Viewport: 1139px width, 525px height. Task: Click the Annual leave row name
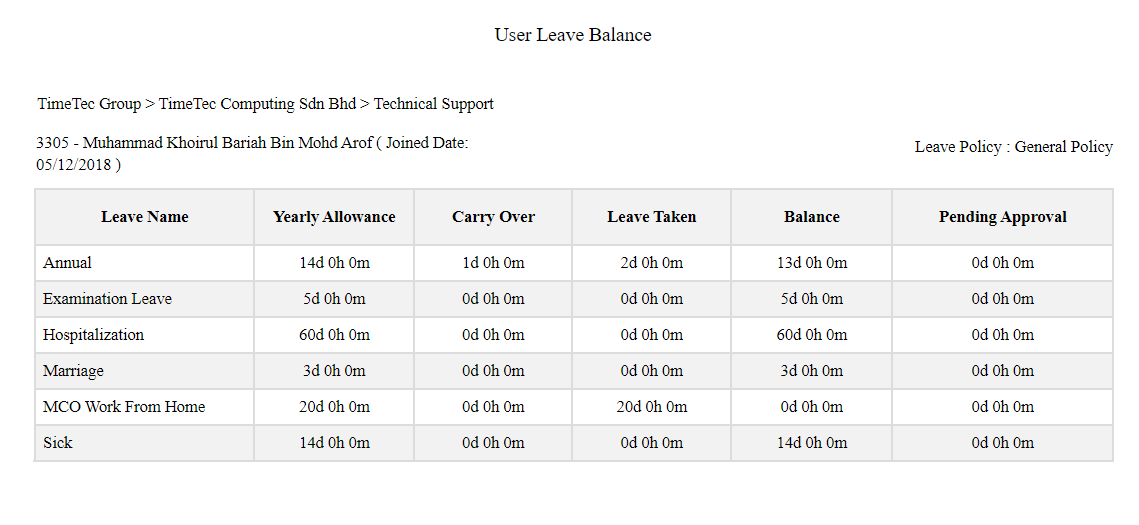click(x=68, y=263)
